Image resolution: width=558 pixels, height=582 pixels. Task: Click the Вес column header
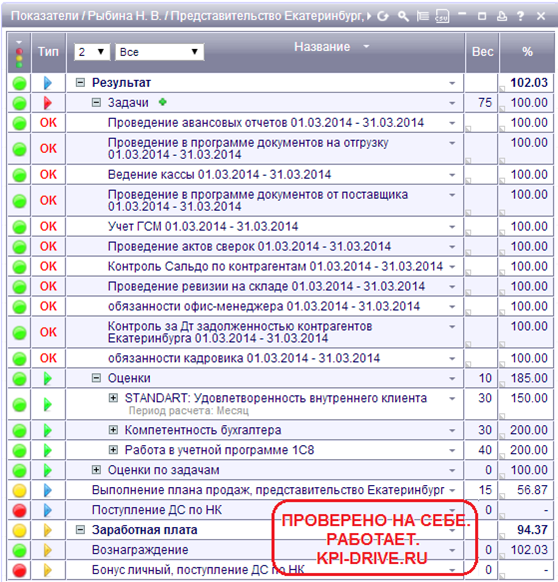(482, 52)
